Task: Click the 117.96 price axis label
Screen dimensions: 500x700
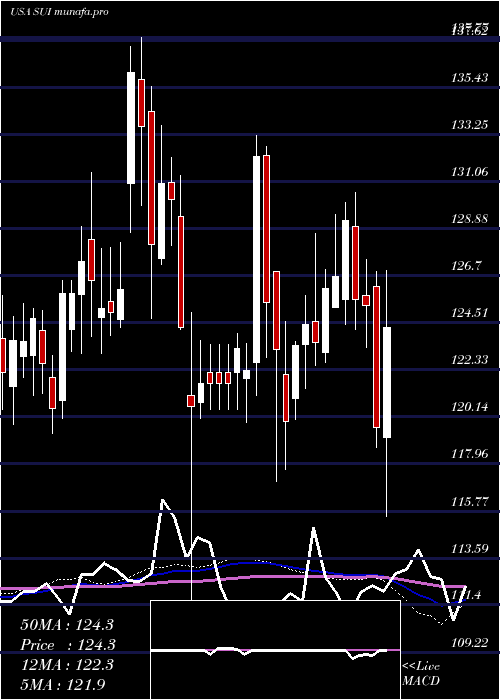Action: [469, 454]
